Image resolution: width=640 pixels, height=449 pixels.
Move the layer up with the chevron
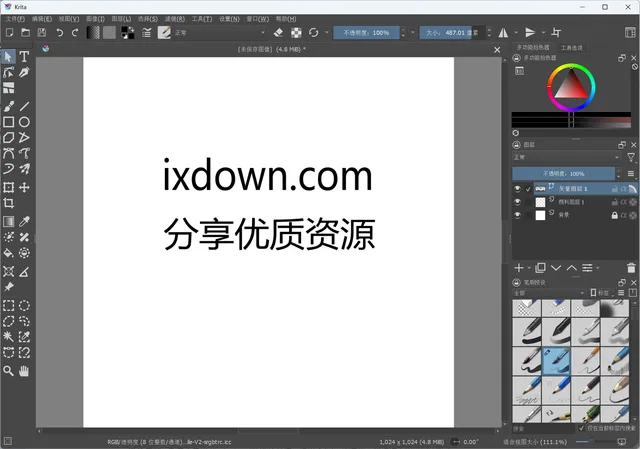pyautogui.click(x=571, y=268)
